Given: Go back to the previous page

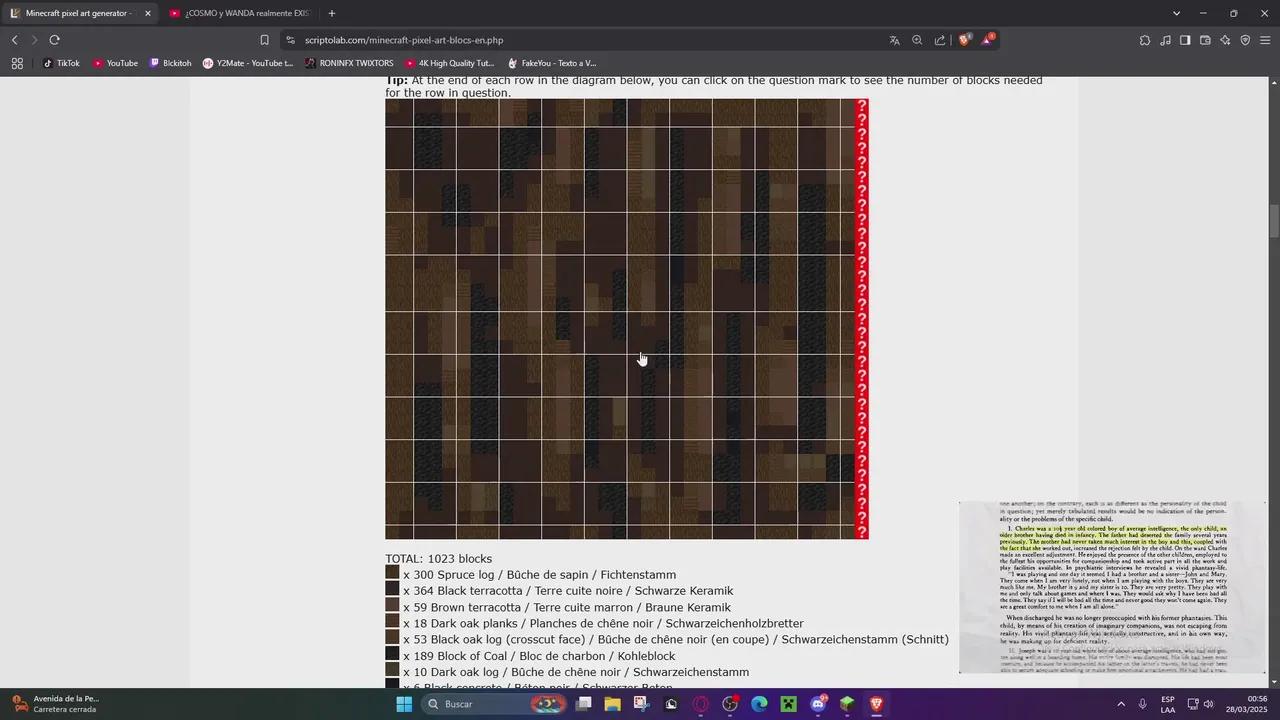Looking at the screenshot, I should (14, 40).
